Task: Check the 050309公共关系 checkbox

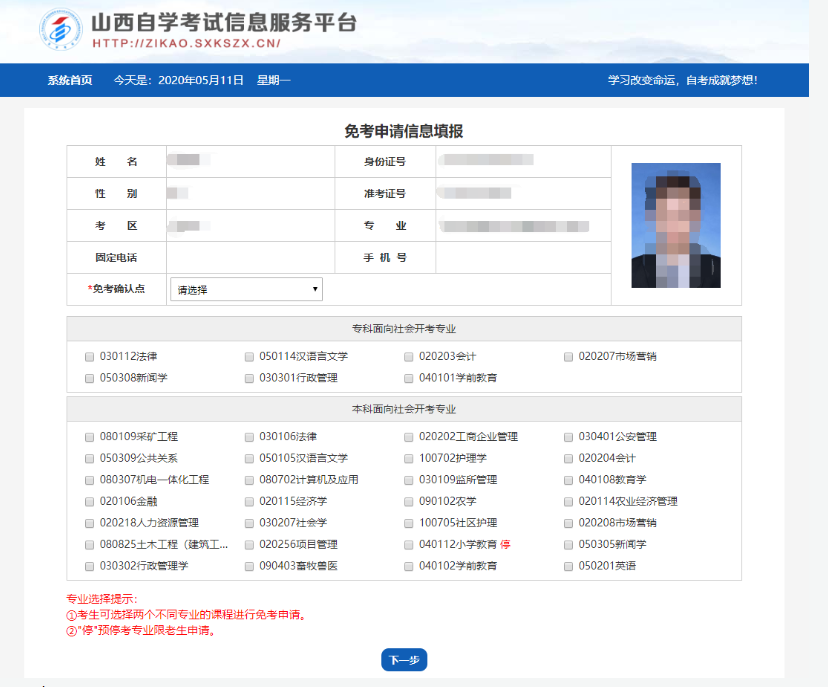Action: [89, 459]
